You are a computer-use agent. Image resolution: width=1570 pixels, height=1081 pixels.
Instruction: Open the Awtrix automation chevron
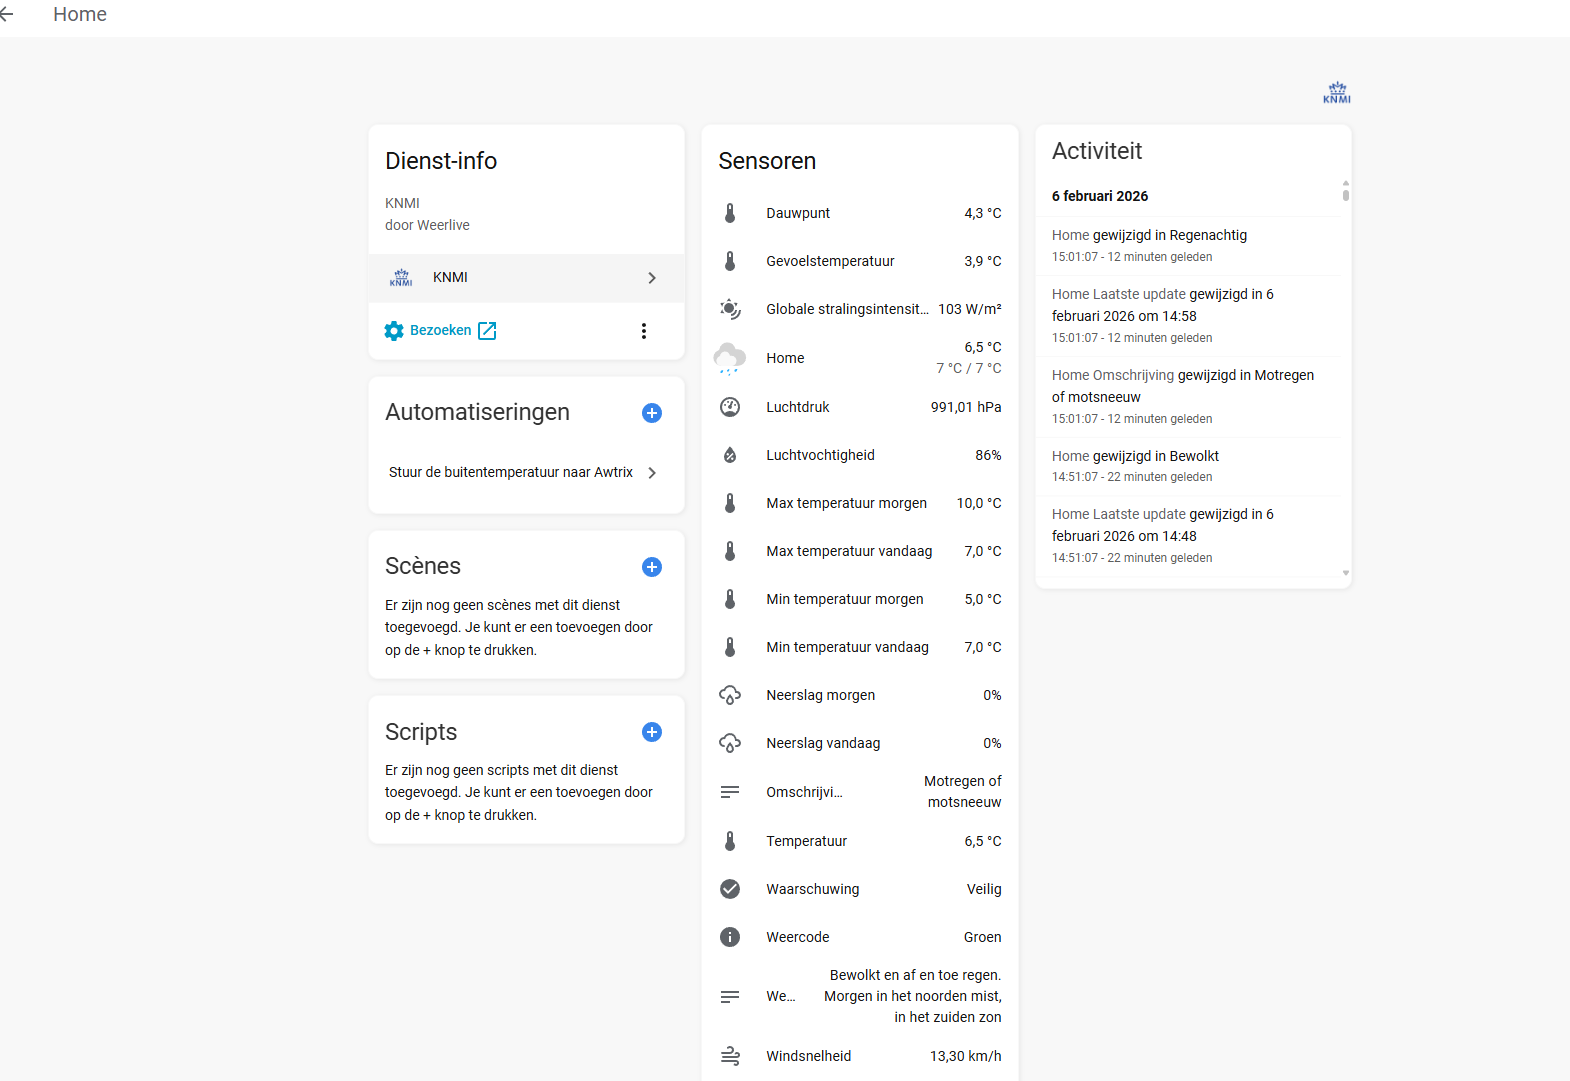652,473
